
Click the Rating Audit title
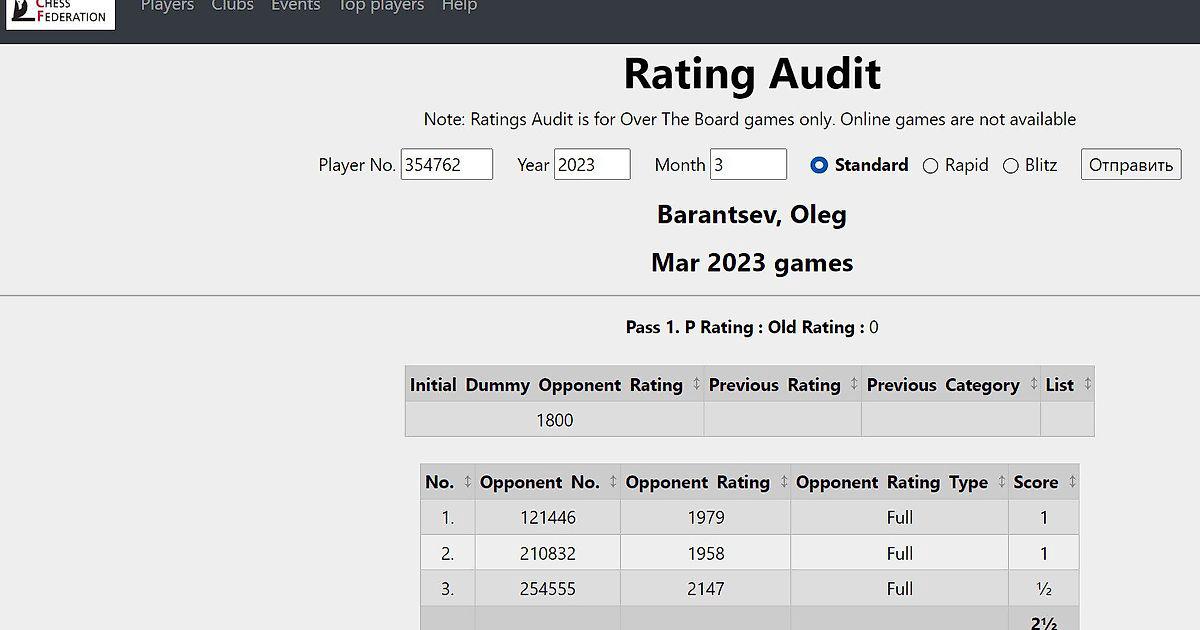click(752, 74)
